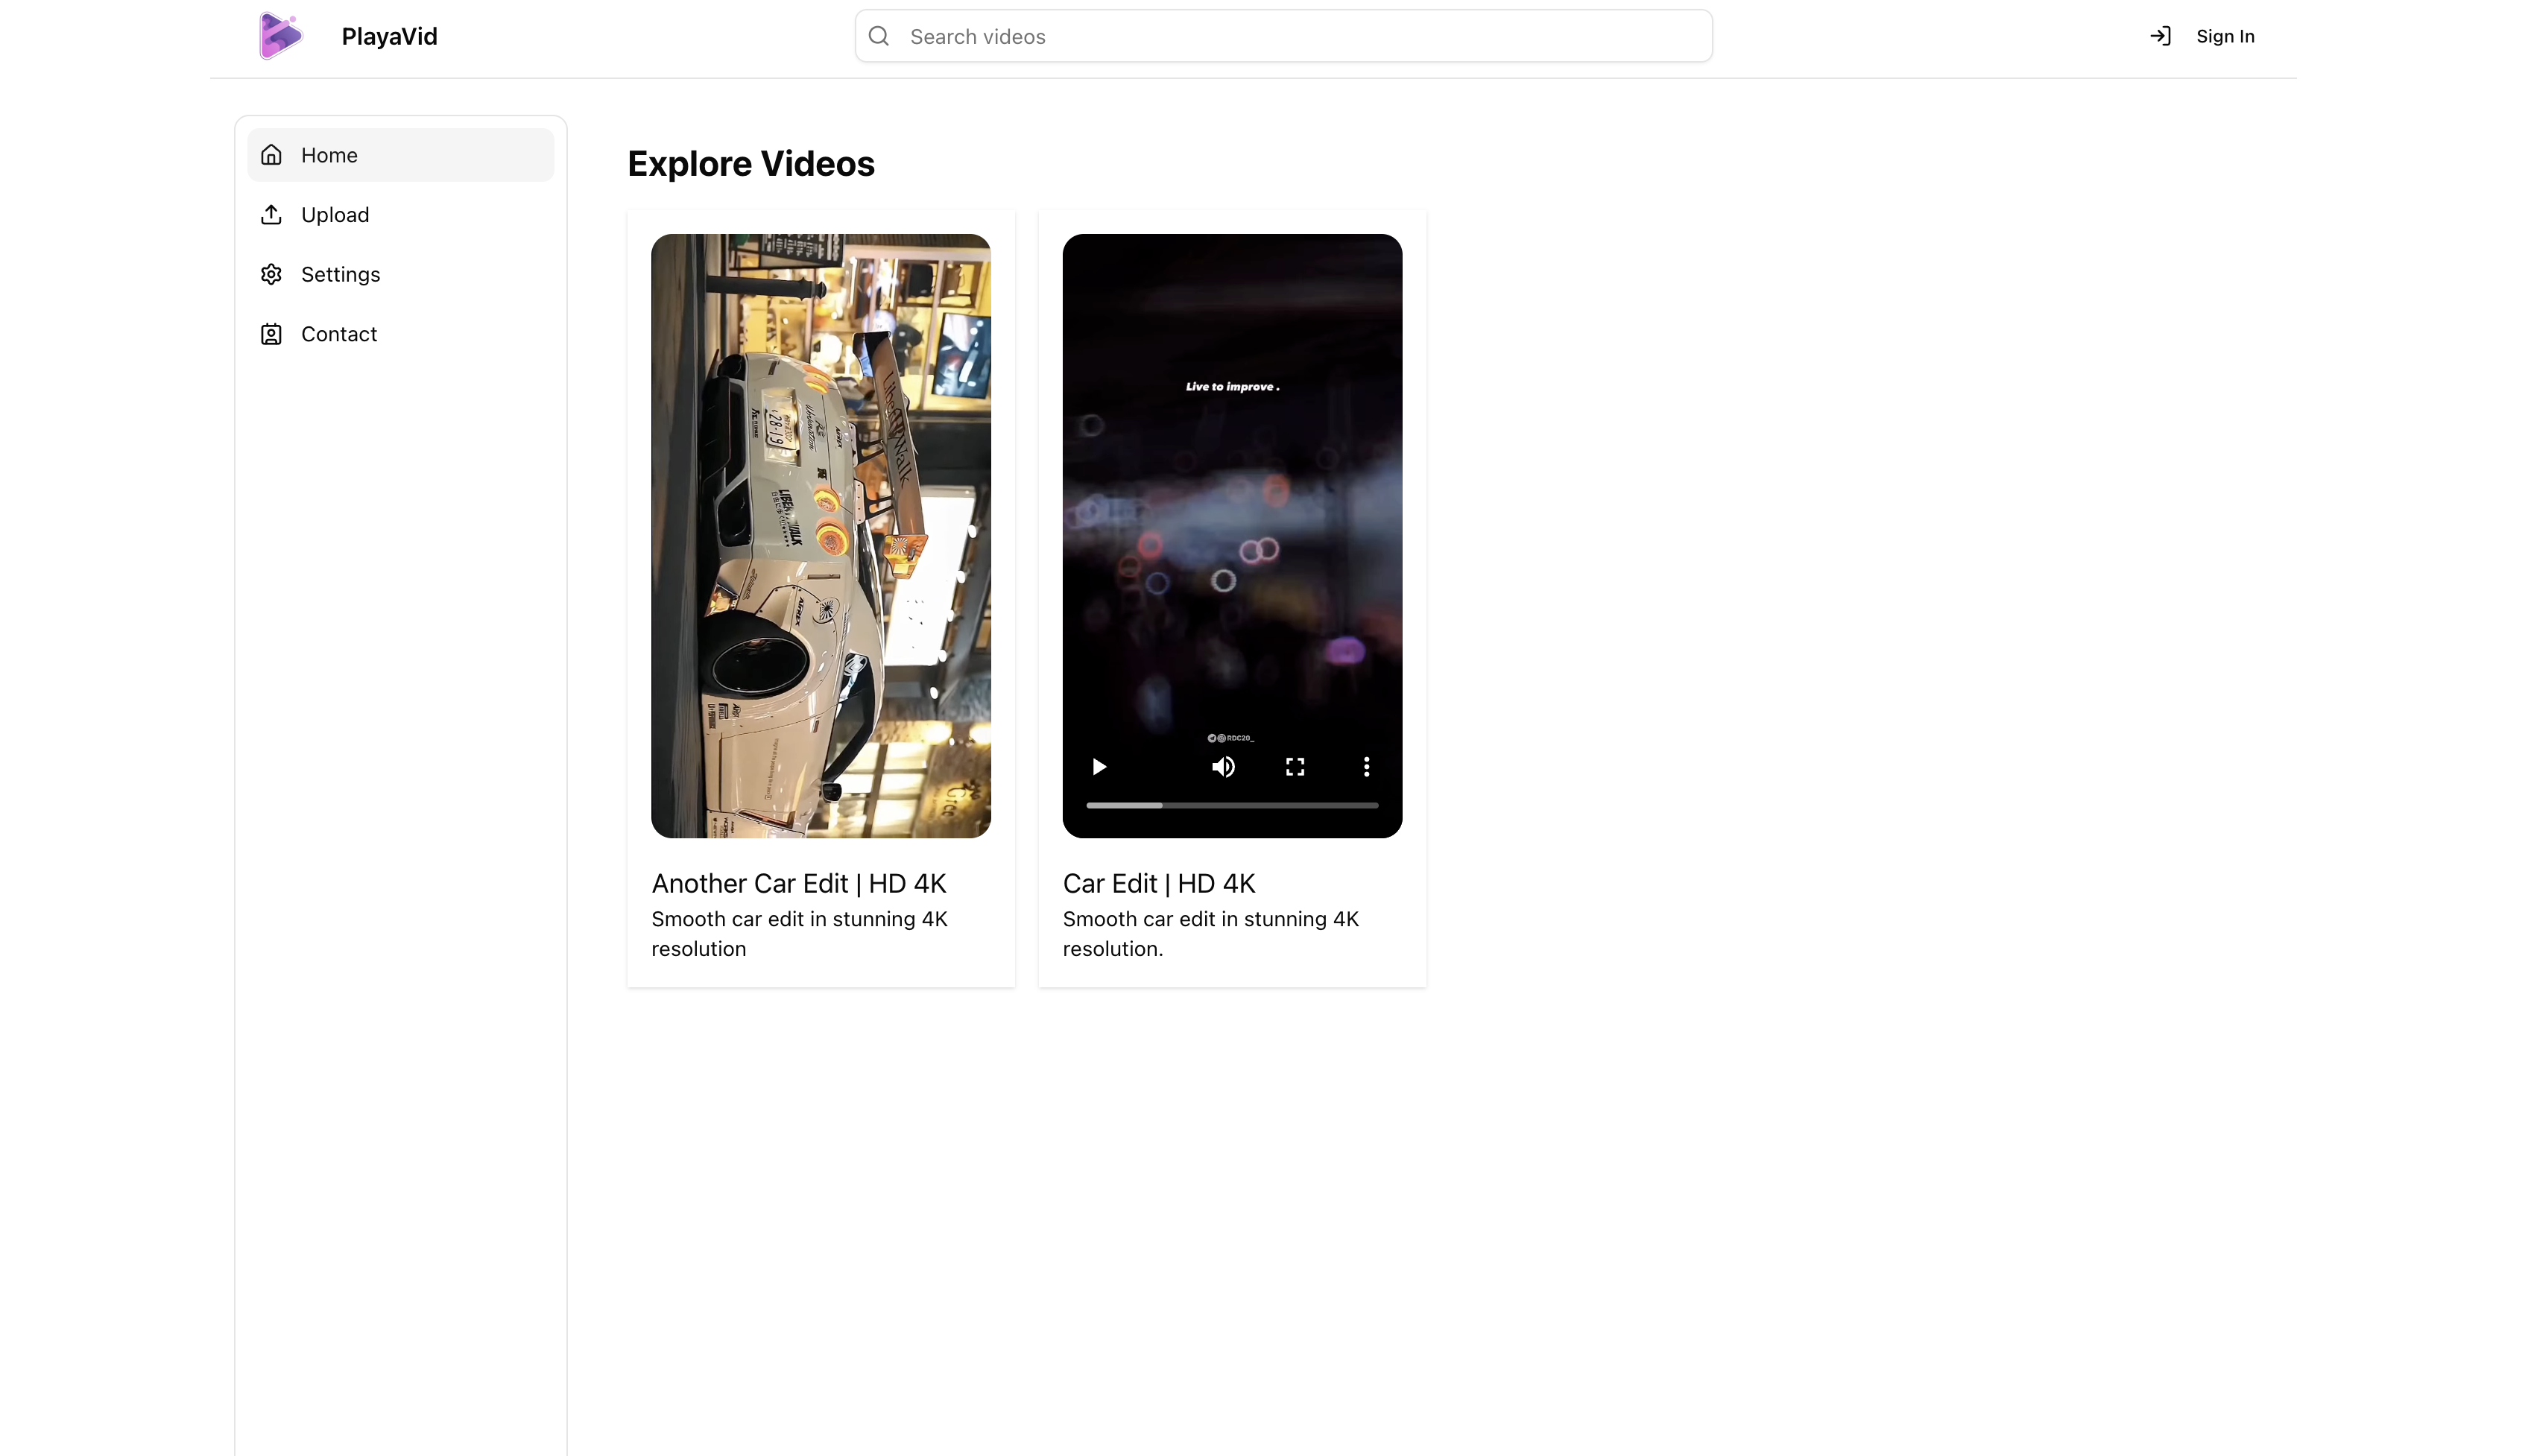The height and width of the screenshot is (1456, 2528).
Task: Click the Upload tray icon
Action: [x=271, y=214]
